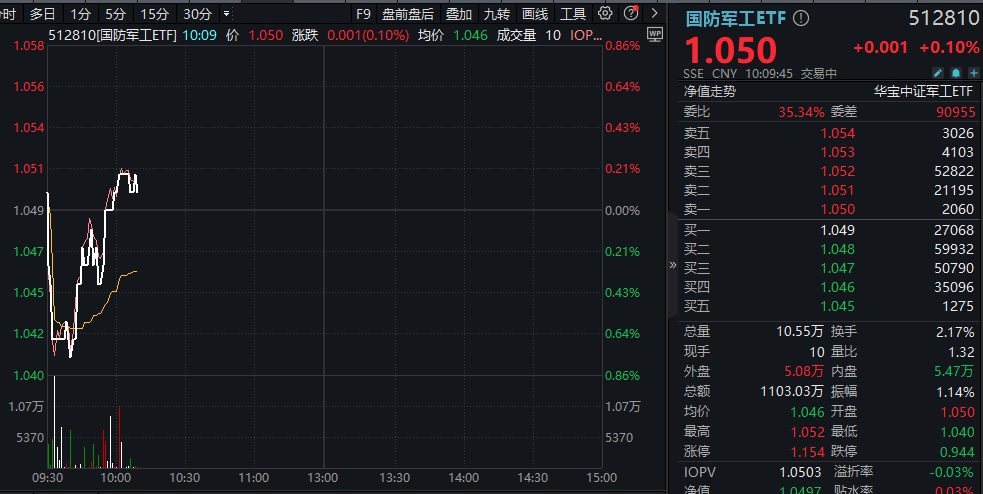
Task: Click 买一 price 1.049
Action: pyautogui.click(x=838, y=231)
